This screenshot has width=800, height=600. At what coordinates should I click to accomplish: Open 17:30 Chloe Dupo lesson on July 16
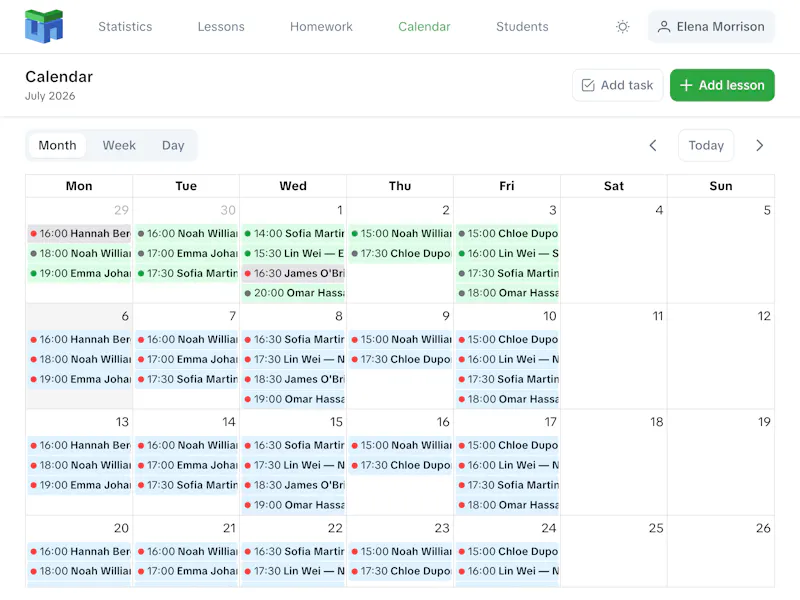tap(401, 465)
